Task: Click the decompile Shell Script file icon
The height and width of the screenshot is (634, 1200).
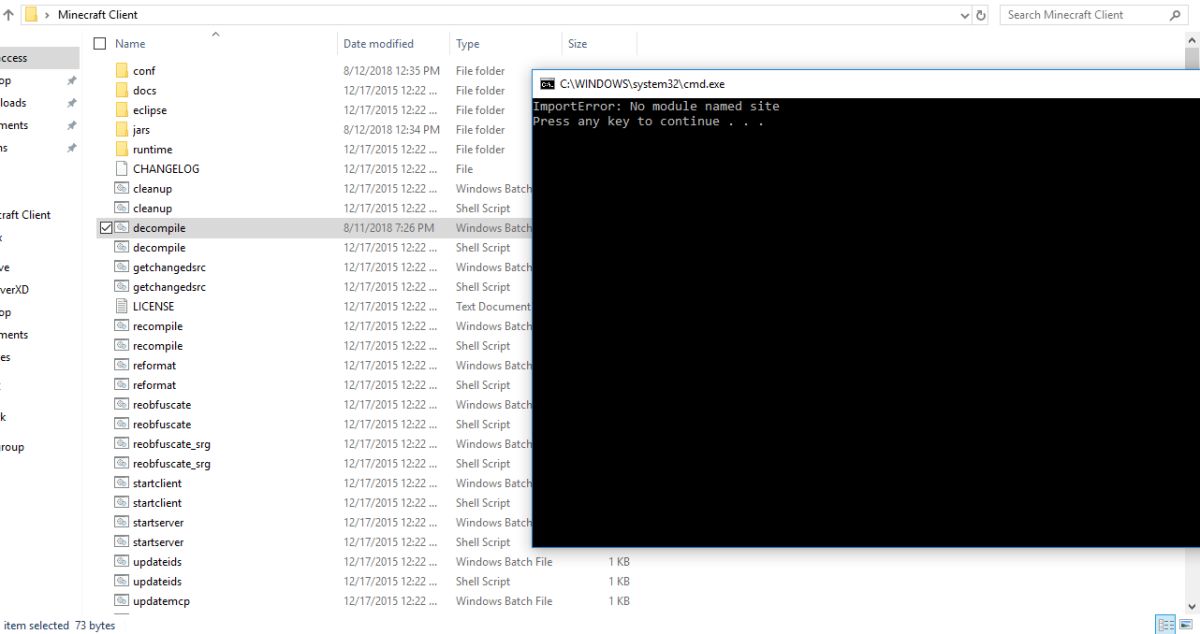Action: 122,248
